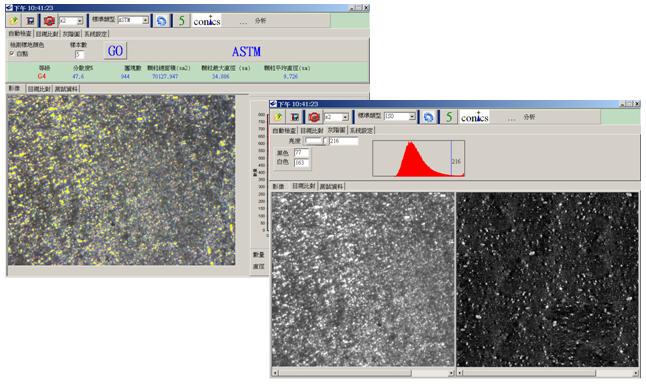Select the lower 目視比對 sub-tab in ISO window
The image size is (646, 385).
coord(304,186)
